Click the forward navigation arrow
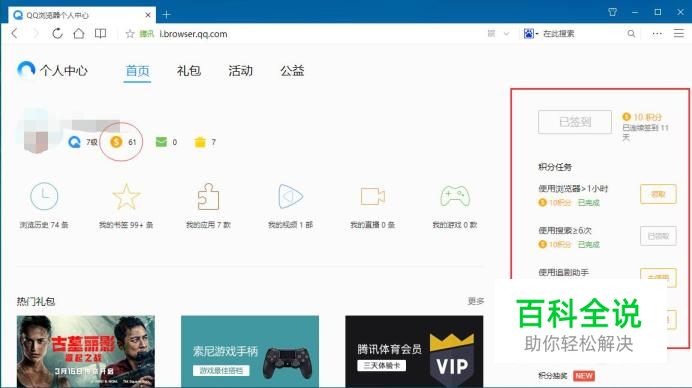 [36, 34]
